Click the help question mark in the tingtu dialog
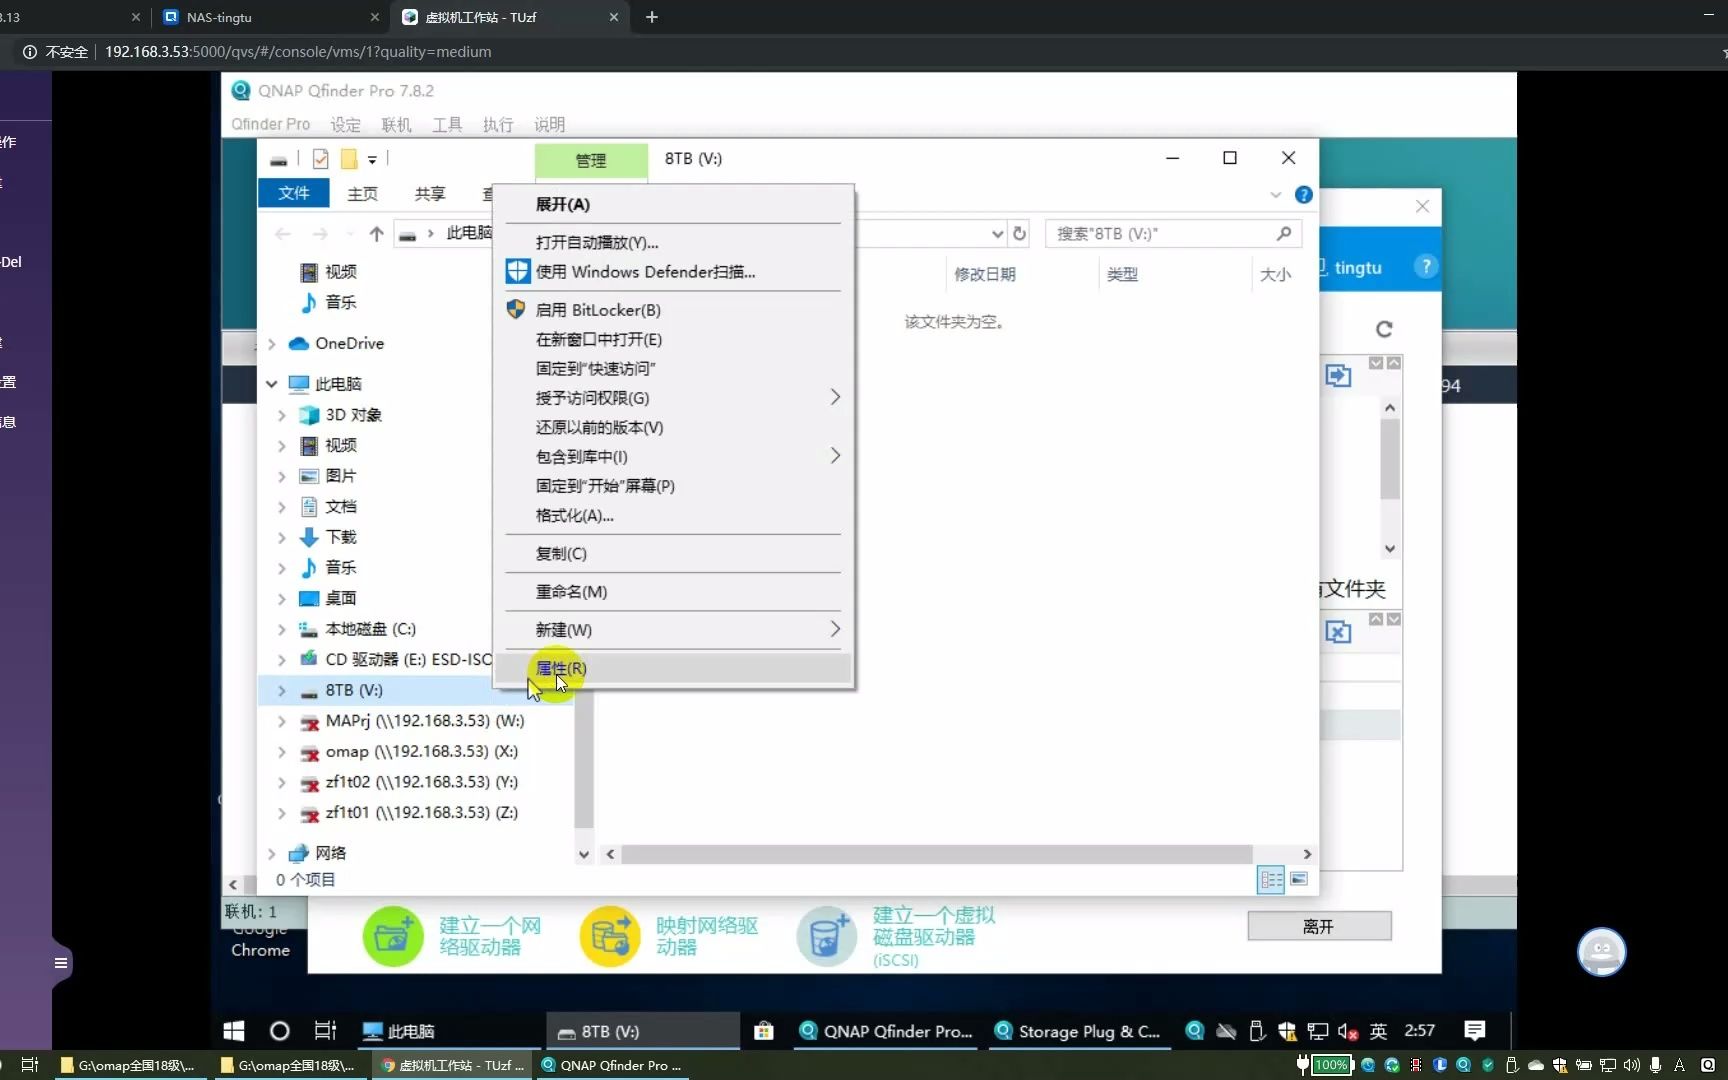 [1426, 266]
